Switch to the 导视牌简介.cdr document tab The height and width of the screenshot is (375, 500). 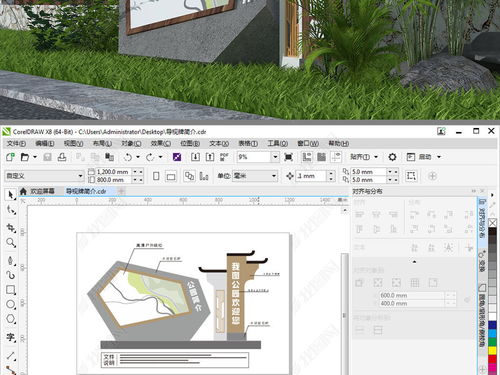tap(86, 191)
